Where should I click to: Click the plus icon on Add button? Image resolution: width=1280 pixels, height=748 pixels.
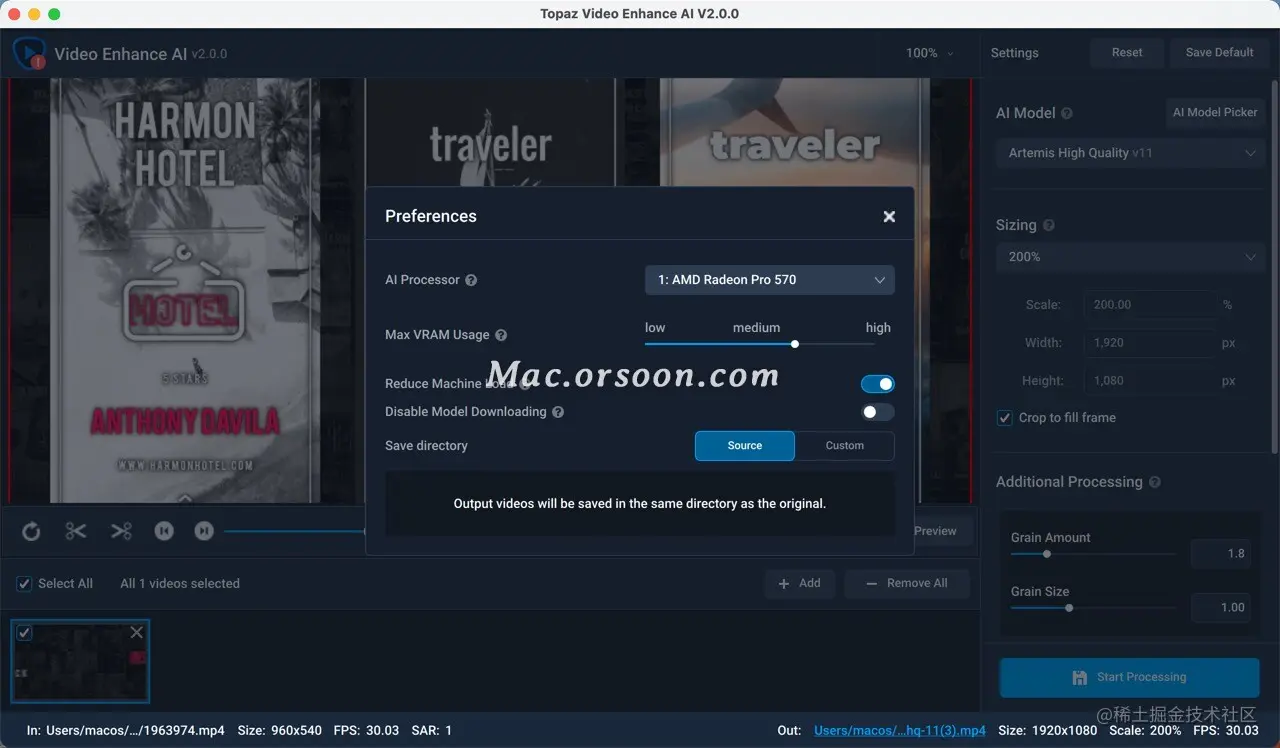[x=784, y=583]
